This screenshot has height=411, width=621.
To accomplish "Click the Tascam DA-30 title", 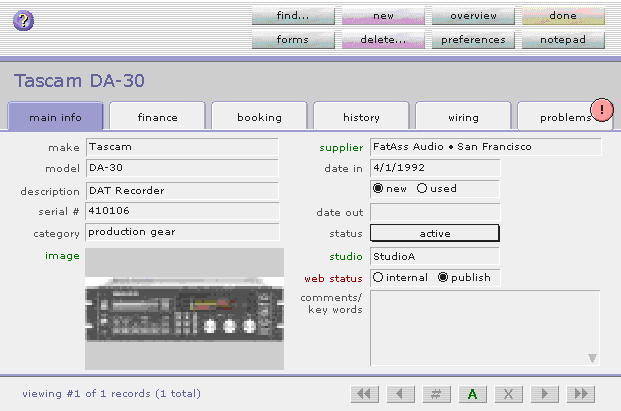I will tap(79, 81).
